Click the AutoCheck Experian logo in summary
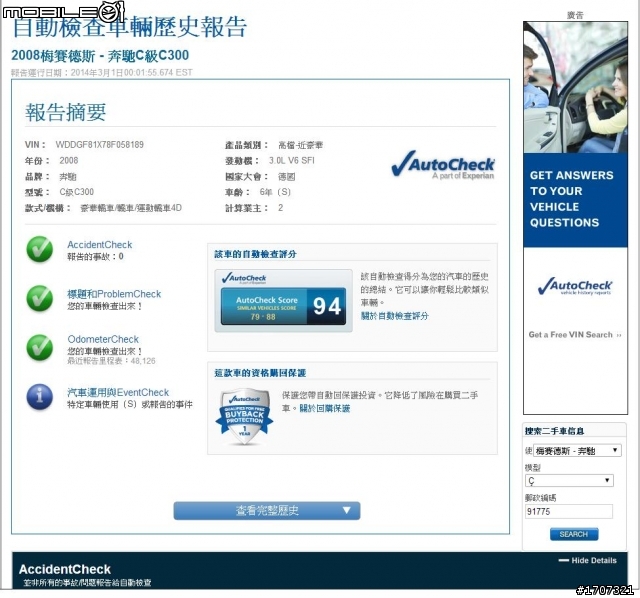The image size is (640, 598). pos(442,165)
